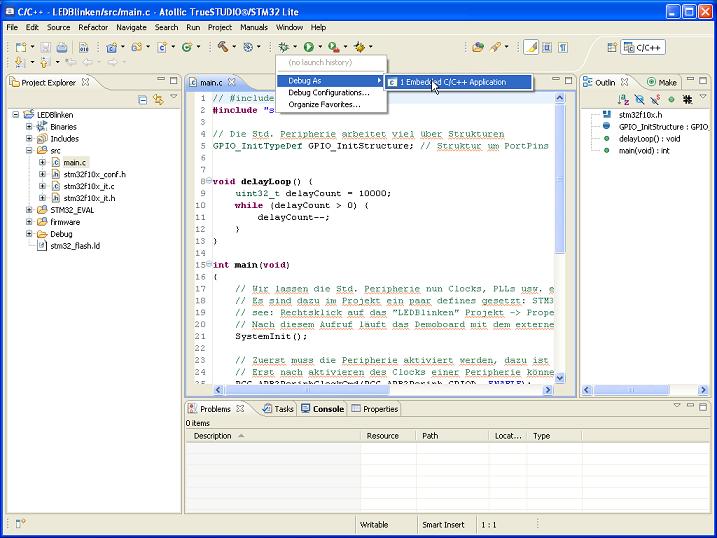Viewport: 717px width, 538px height.
Task: Click editor vertical scroll down arrow
Action: point(559,378)
